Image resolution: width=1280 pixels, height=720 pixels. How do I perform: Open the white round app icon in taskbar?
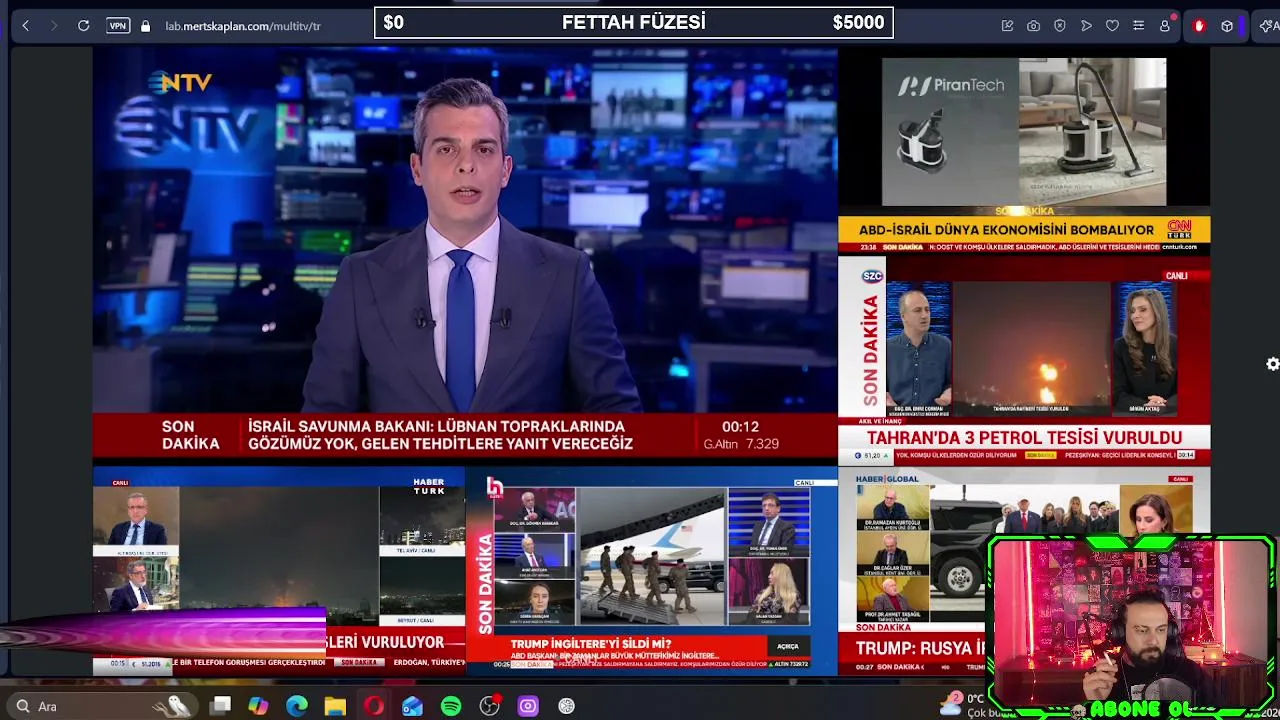coord(566,706)
